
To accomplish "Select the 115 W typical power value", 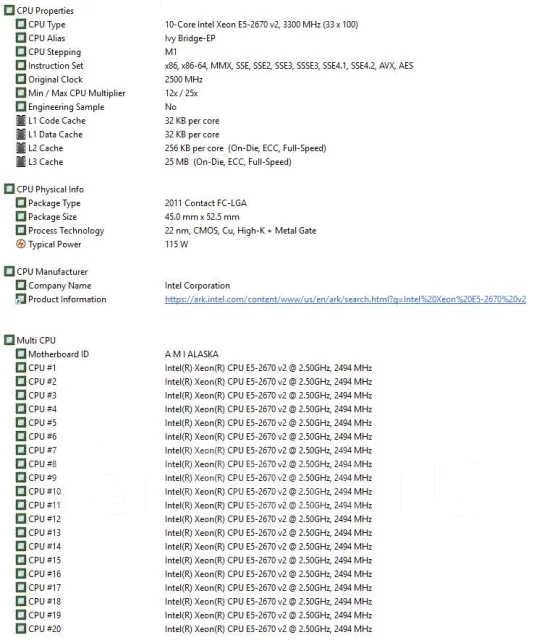I will click(x=176, y=244).
